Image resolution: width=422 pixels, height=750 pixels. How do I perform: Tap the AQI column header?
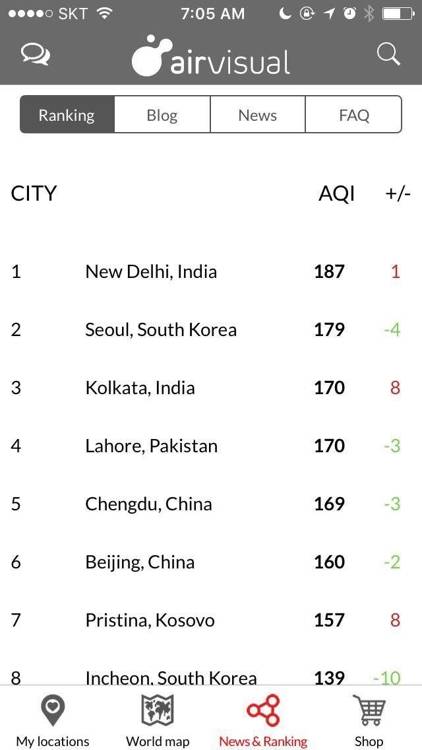click(x=336, y=194)
